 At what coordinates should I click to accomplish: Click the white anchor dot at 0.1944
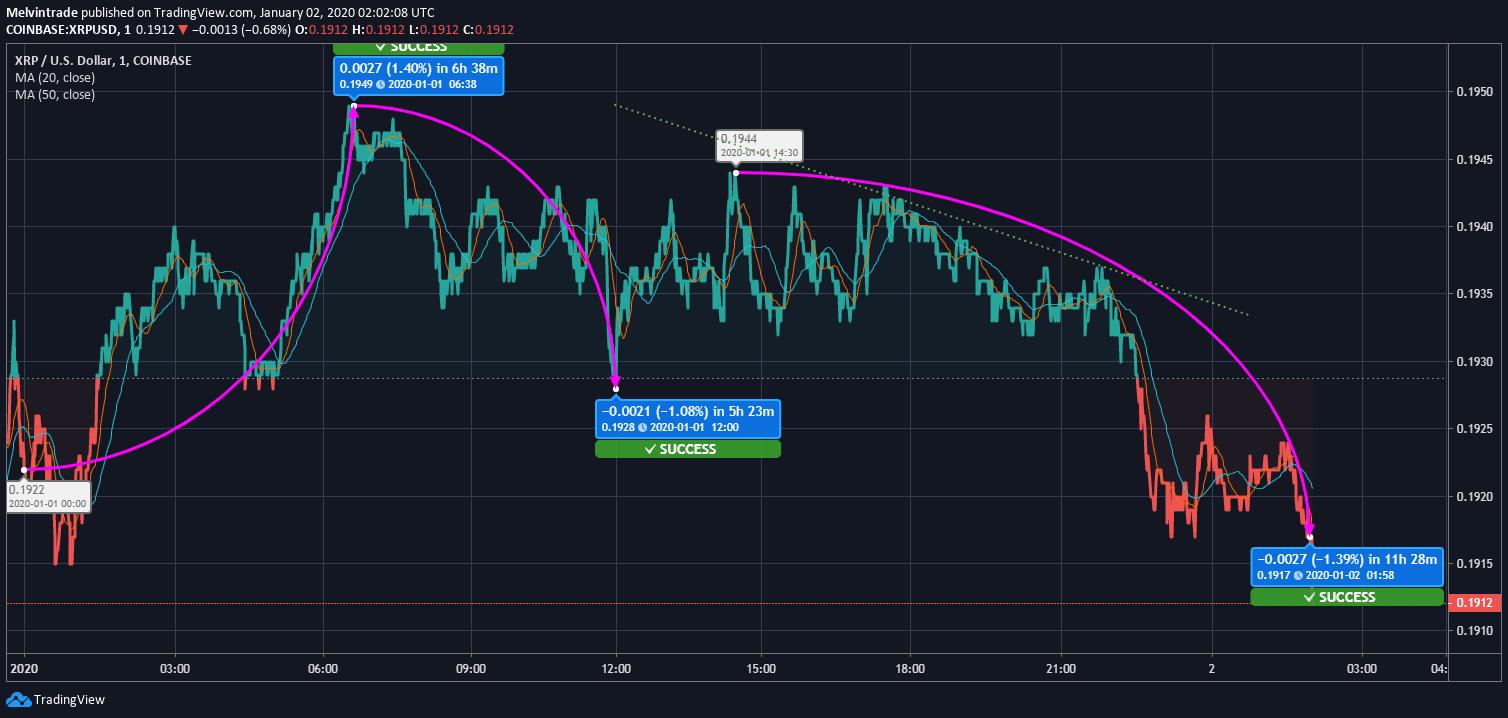pyautogui.click(x=735, y=173)
